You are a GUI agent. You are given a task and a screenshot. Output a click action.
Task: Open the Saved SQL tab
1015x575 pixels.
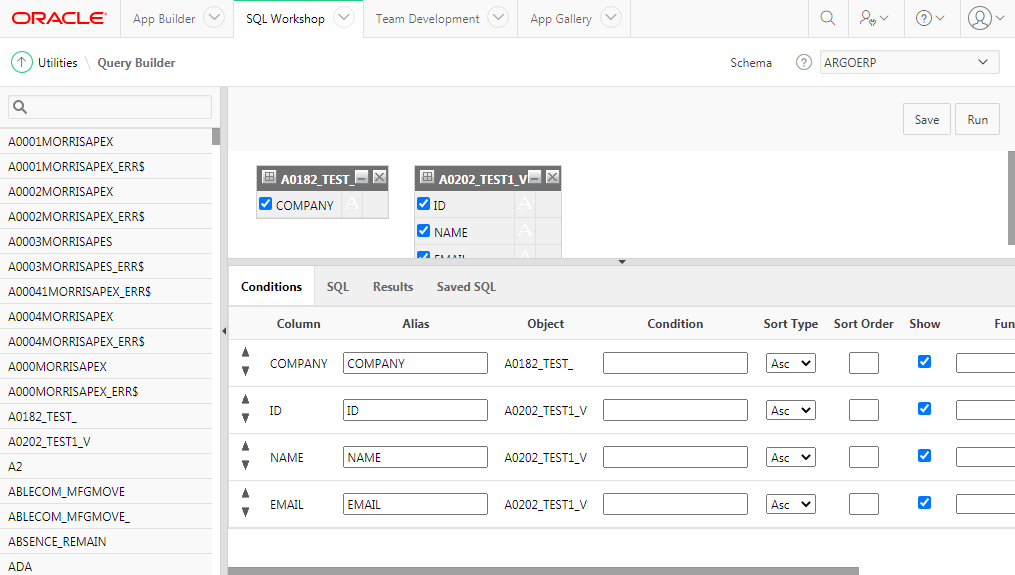[466, 286]
